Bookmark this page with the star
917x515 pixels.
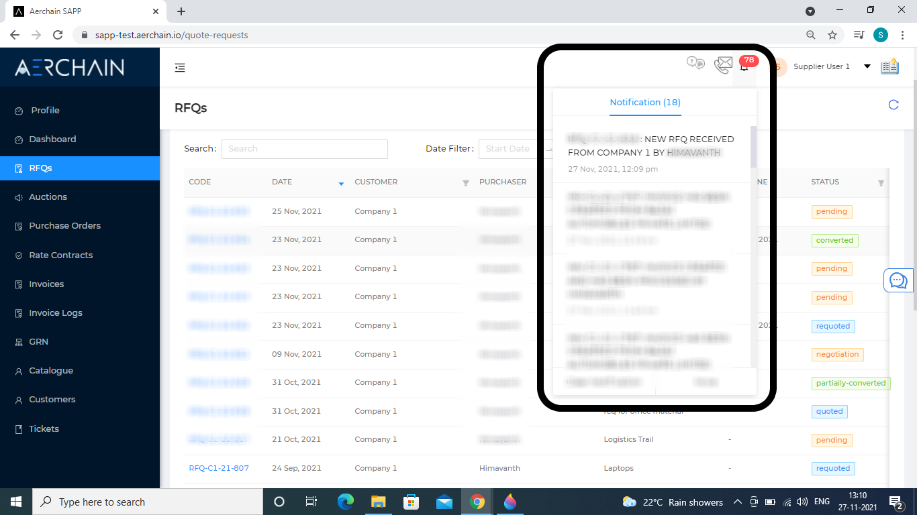832,35
